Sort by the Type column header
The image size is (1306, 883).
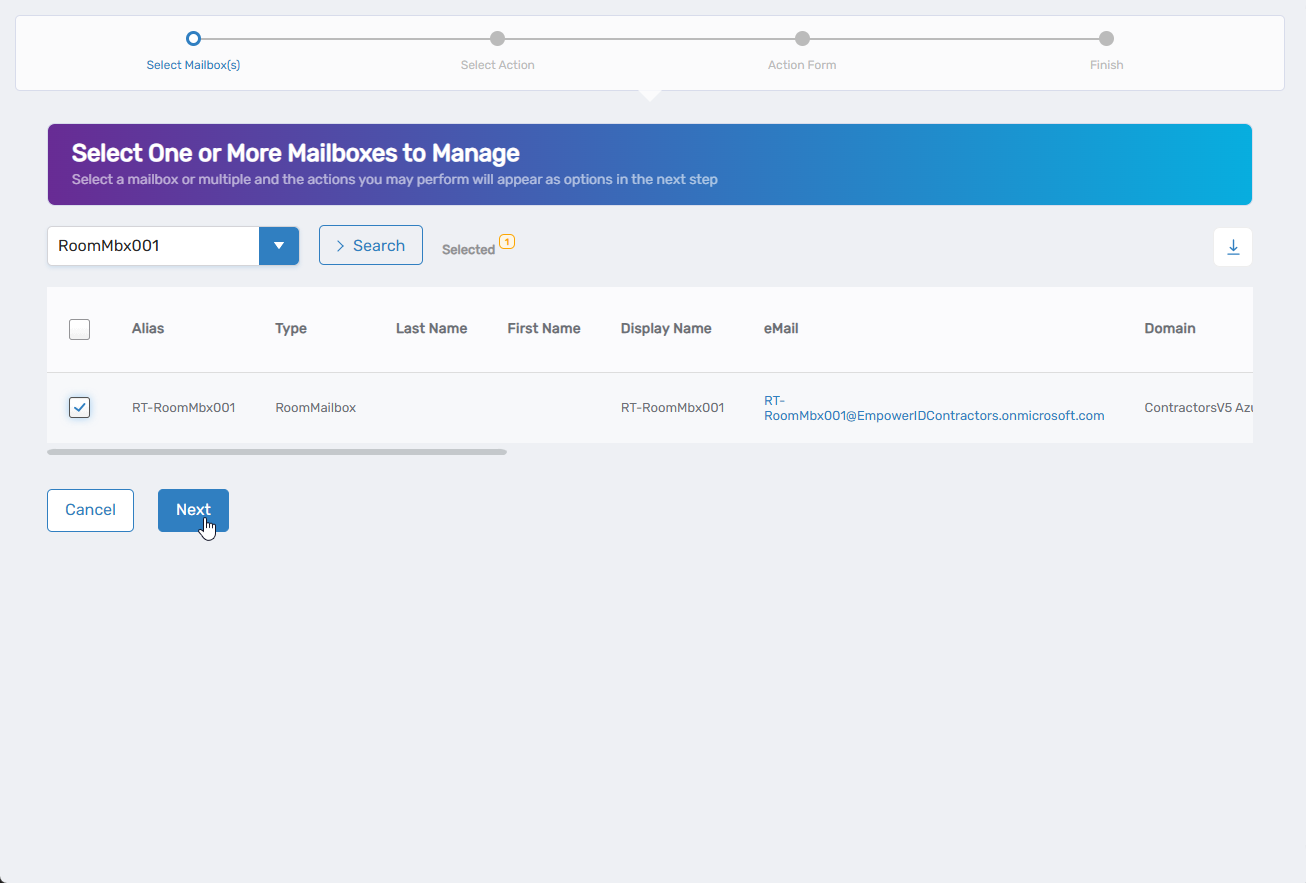(x=291, y=328)
